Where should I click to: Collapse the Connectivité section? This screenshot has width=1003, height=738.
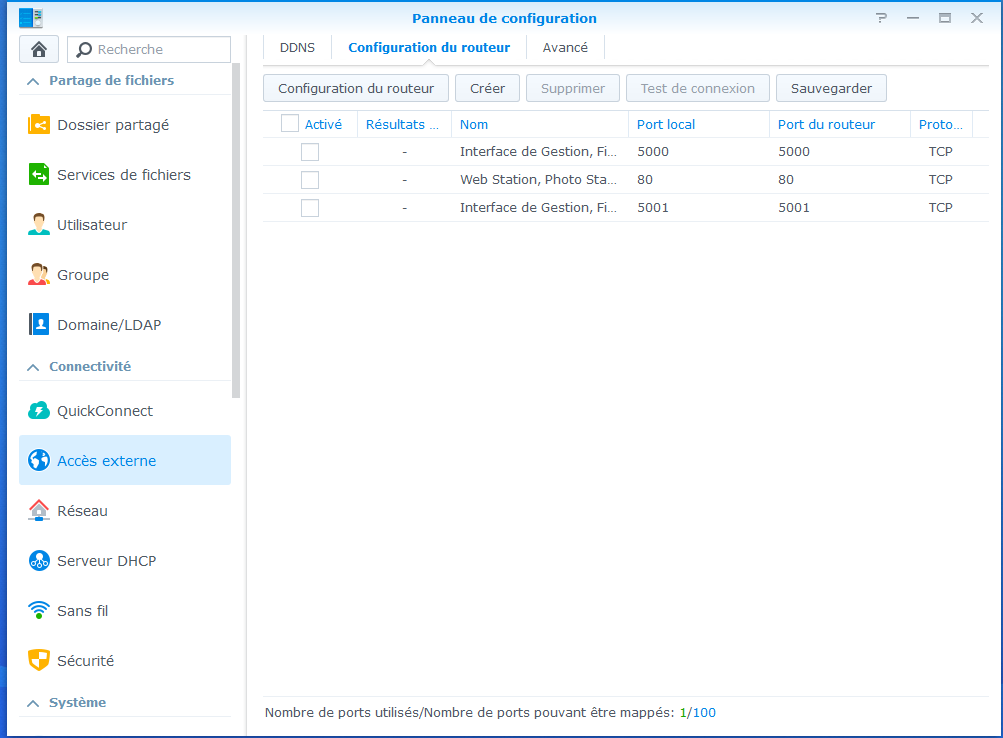(33, 367)
